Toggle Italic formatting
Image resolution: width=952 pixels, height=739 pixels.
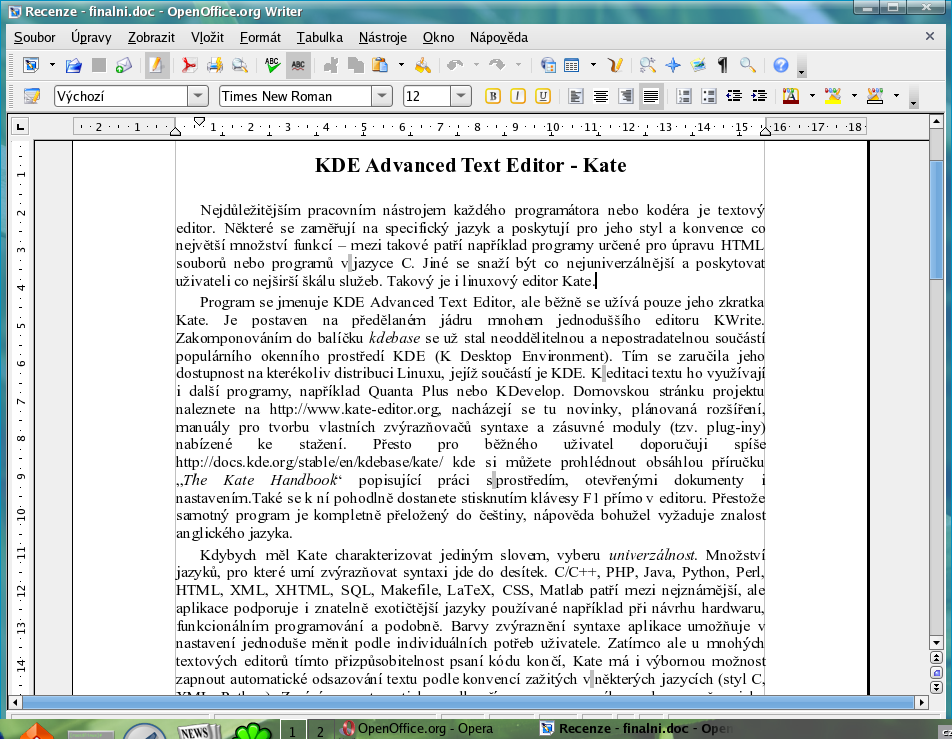point(518,96)
